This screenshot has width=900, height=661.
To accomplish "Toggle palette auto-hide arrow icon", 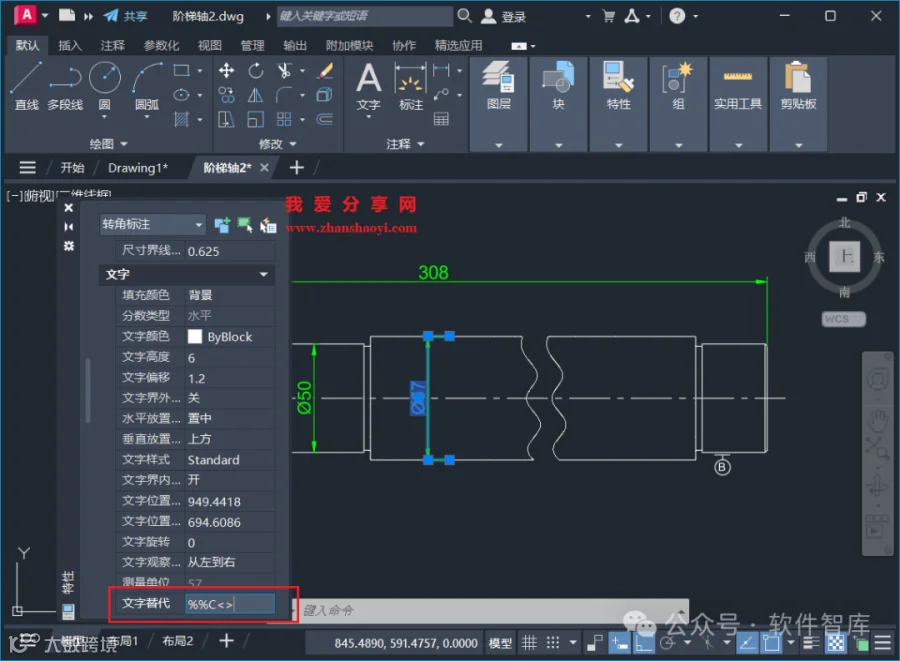I will click(x=68, y=227).
